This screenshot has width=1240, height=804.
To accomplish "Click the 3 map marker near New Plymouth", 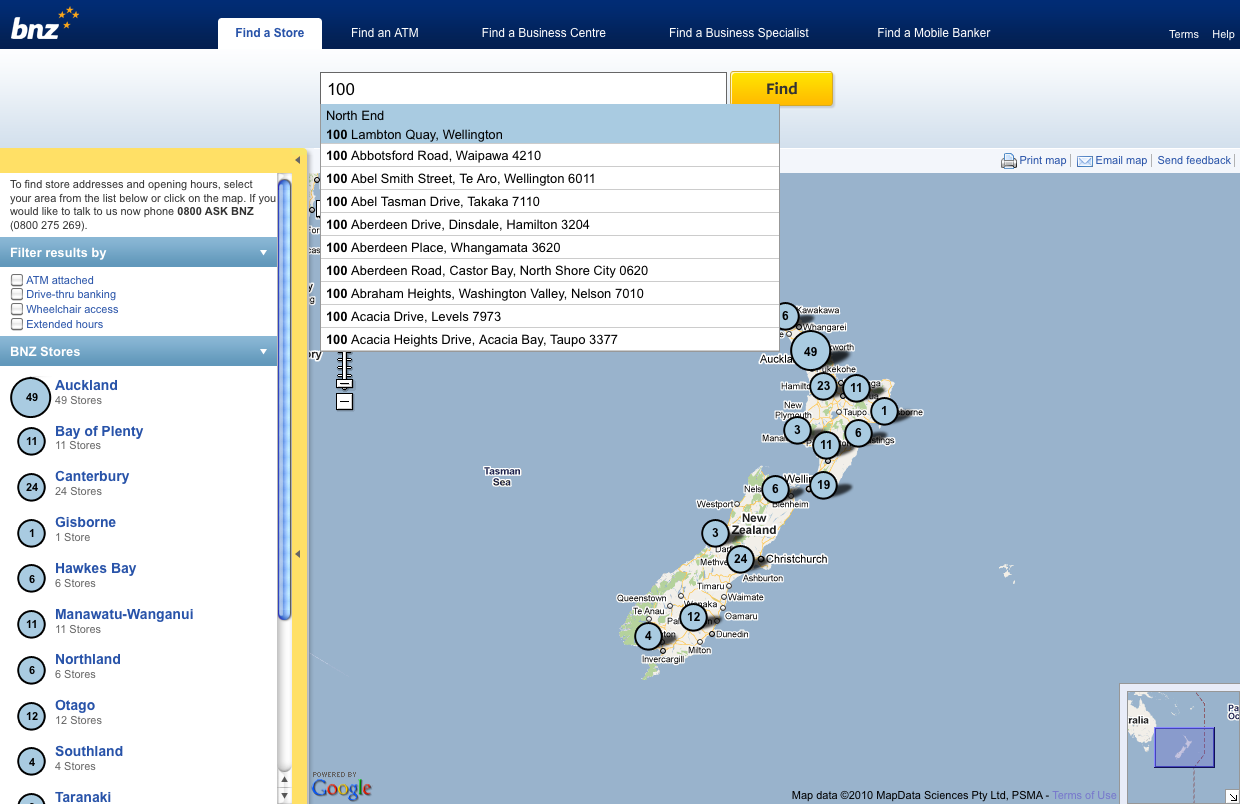I will coord(796,430).
